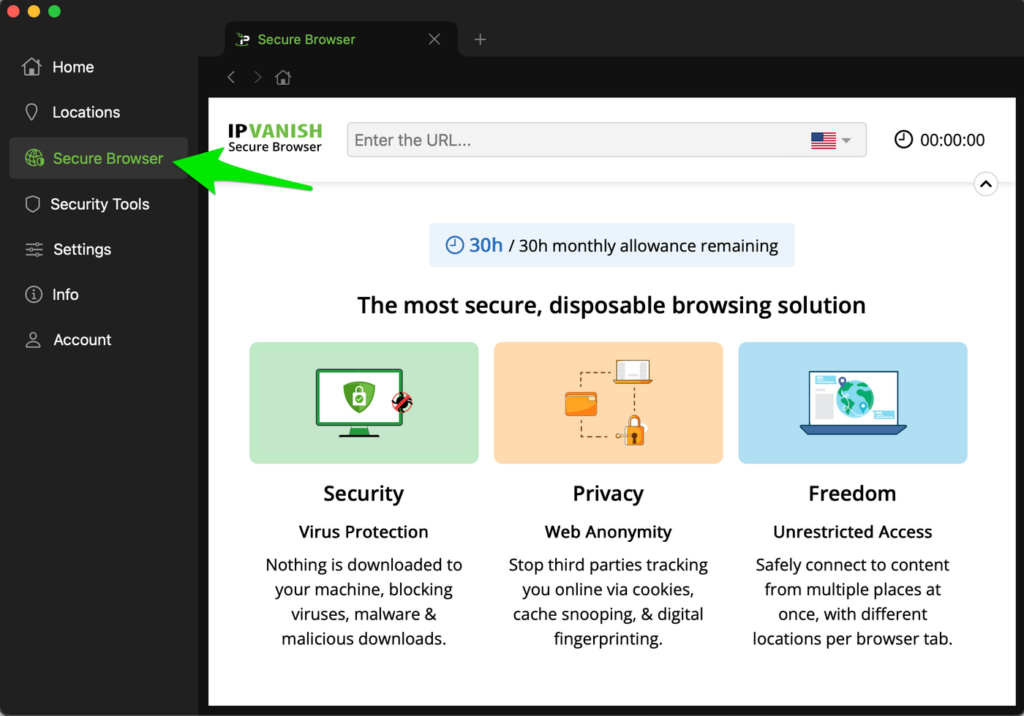Click the 30h monthly allowance banner
This screenshot has width=1024, height=716.
point(612,245)
